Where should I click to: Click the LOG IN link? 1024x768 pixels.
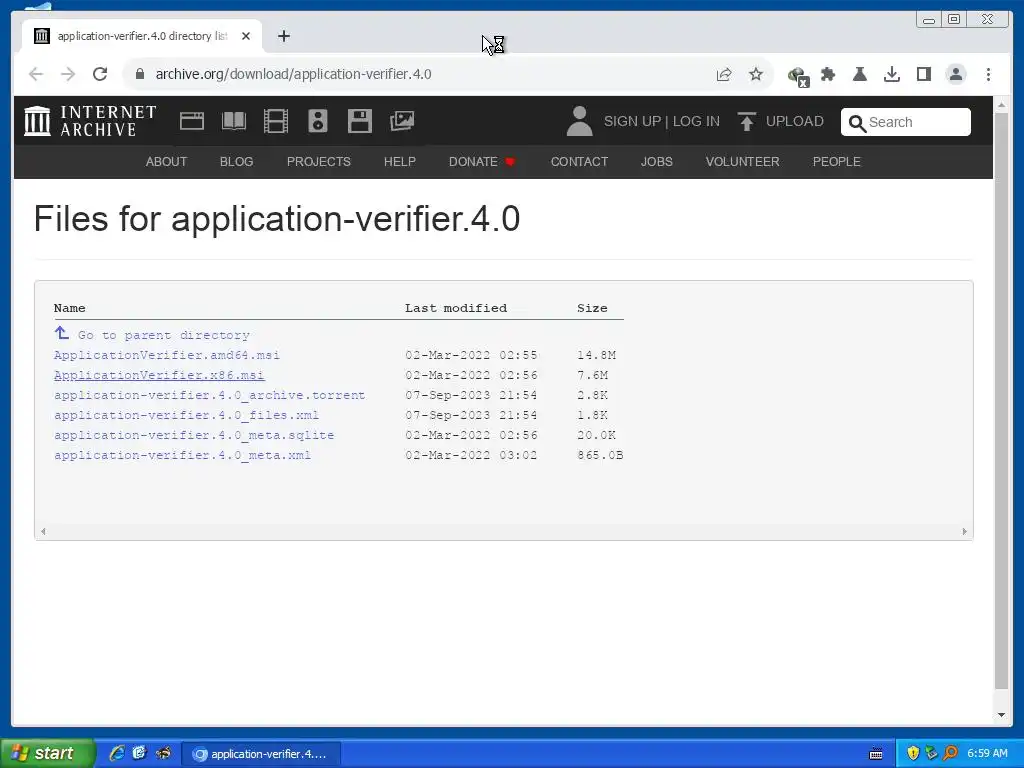[x=696, y=121]
